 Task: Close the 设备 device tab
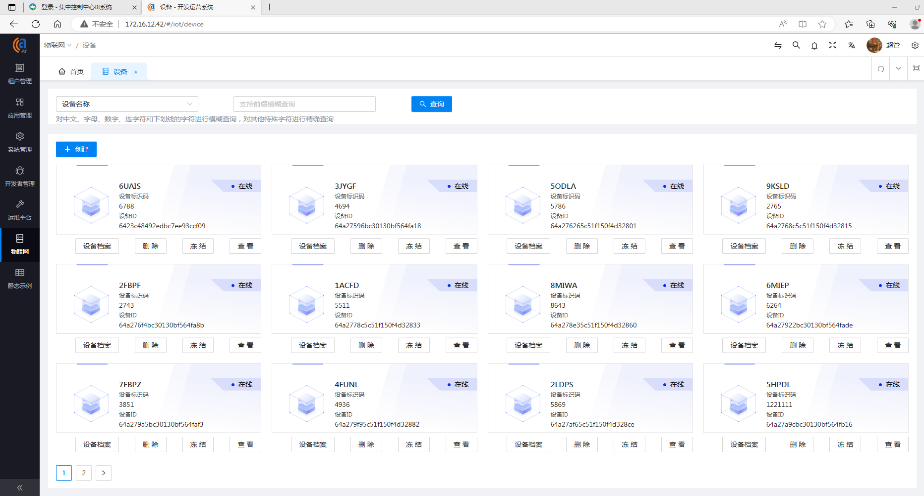(x=136, y=72)
